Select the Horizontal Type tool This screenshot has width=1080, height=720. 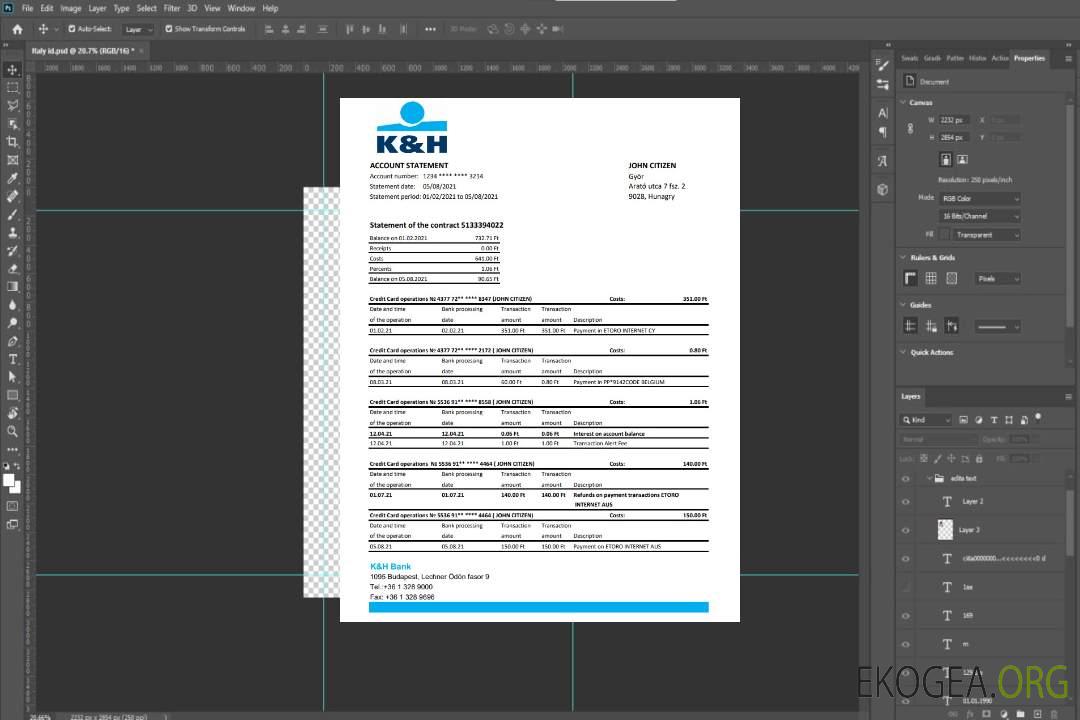coord(12,359)
